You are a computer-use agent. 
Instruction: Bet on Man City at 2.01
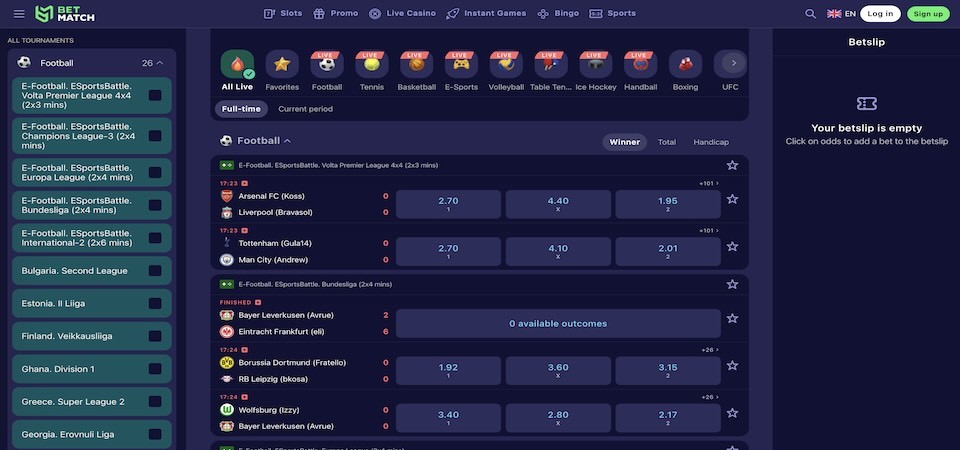pos(667,251)
